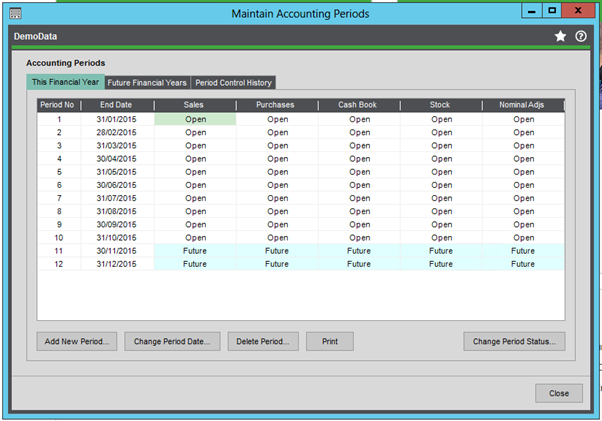Click the Sales column header
The image size is (602, 421).
tap(194, 105)
